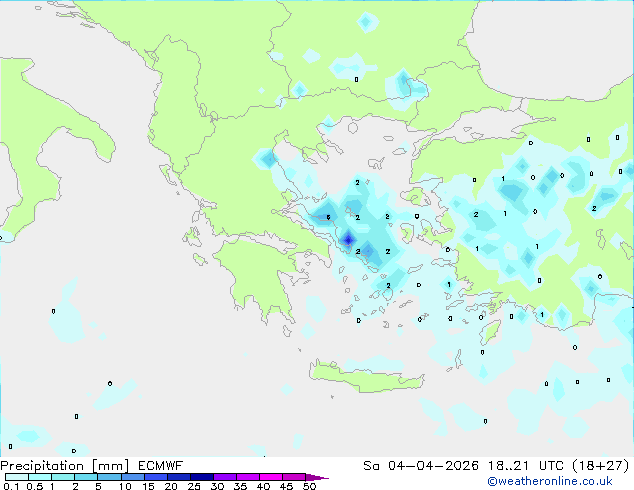Click the "18..21" hour range text

tap(509, 466)
